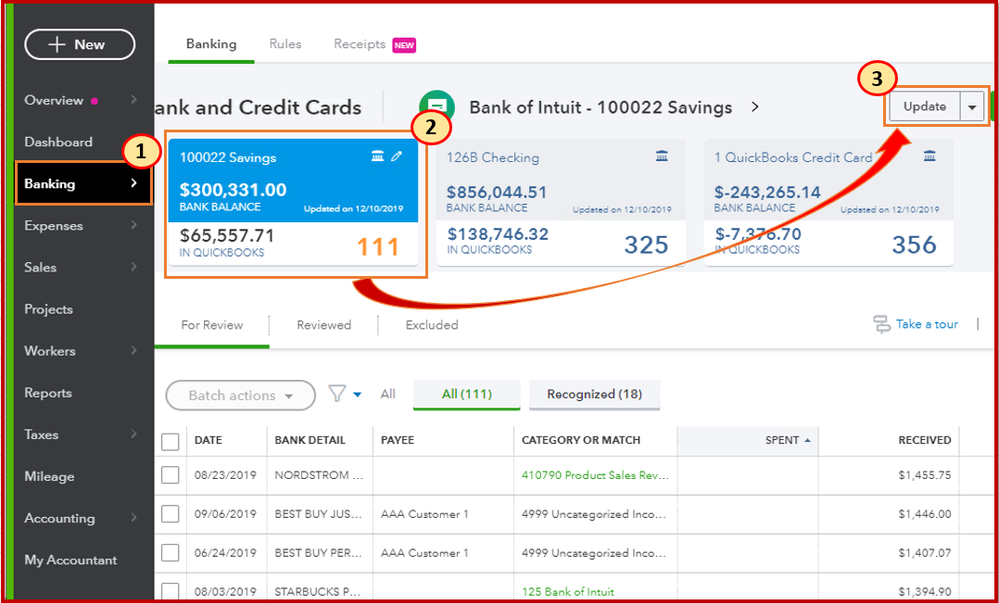Open the Batch actions dropdown
The image size is (999, 603).
[240, 395]
